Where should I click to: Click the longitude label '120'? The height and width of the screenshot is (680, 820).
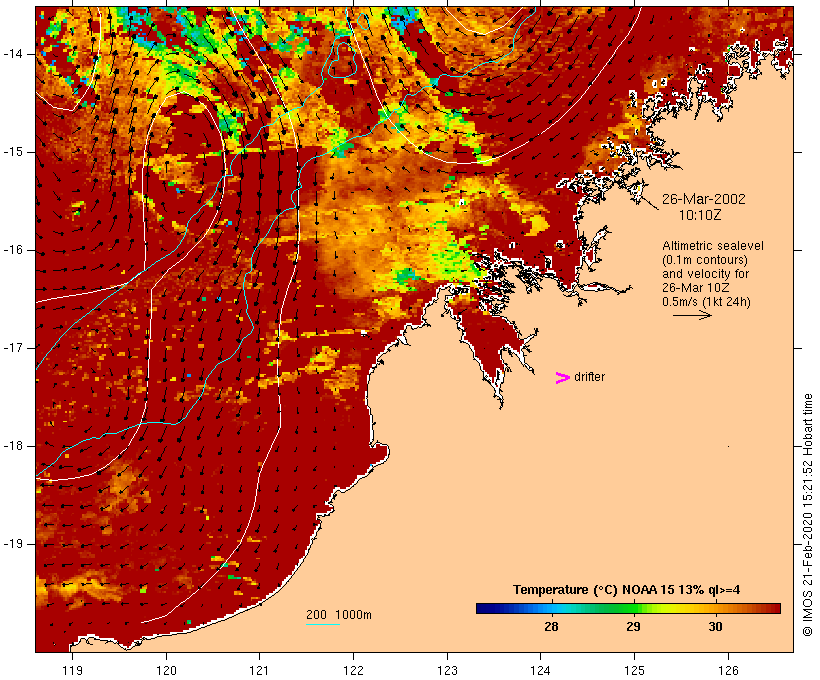[x=166, y=671]
